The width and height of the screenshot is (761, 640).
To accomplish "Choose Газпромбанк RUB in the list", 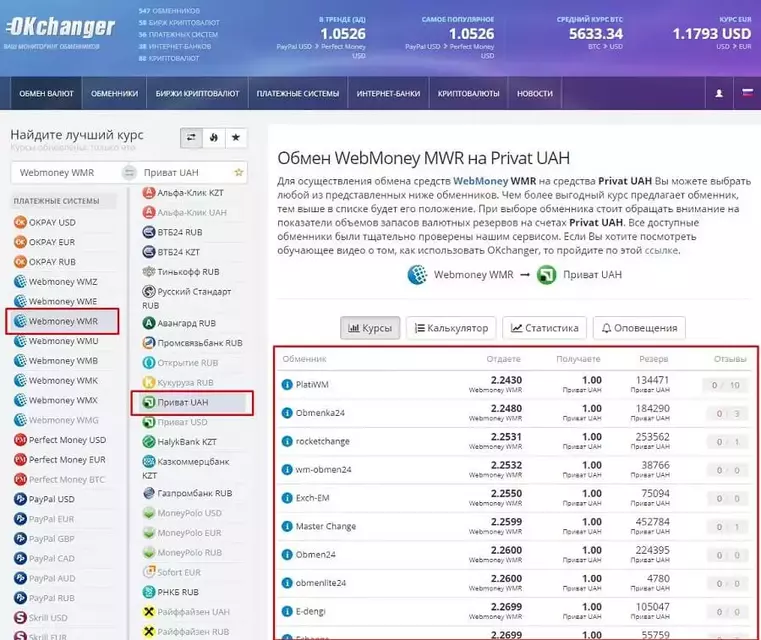I will coord(187,493).
